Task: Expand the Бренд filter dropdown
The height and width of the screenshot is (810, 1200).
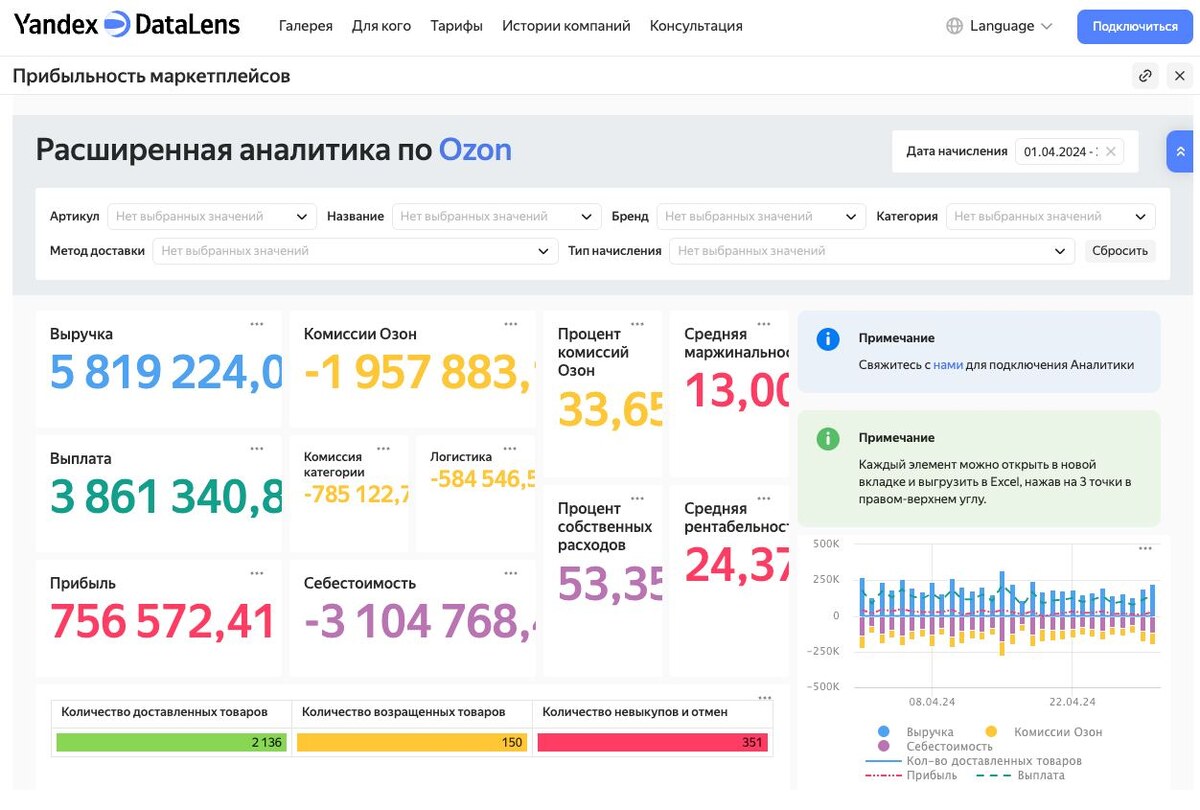Action: click(x=760, y=216)
